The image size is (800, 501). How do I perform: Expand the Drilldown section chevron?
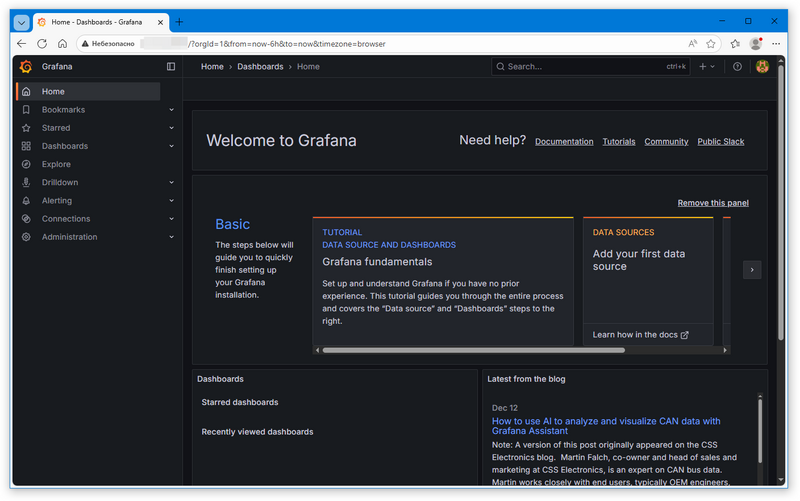(x=171, y=182)
